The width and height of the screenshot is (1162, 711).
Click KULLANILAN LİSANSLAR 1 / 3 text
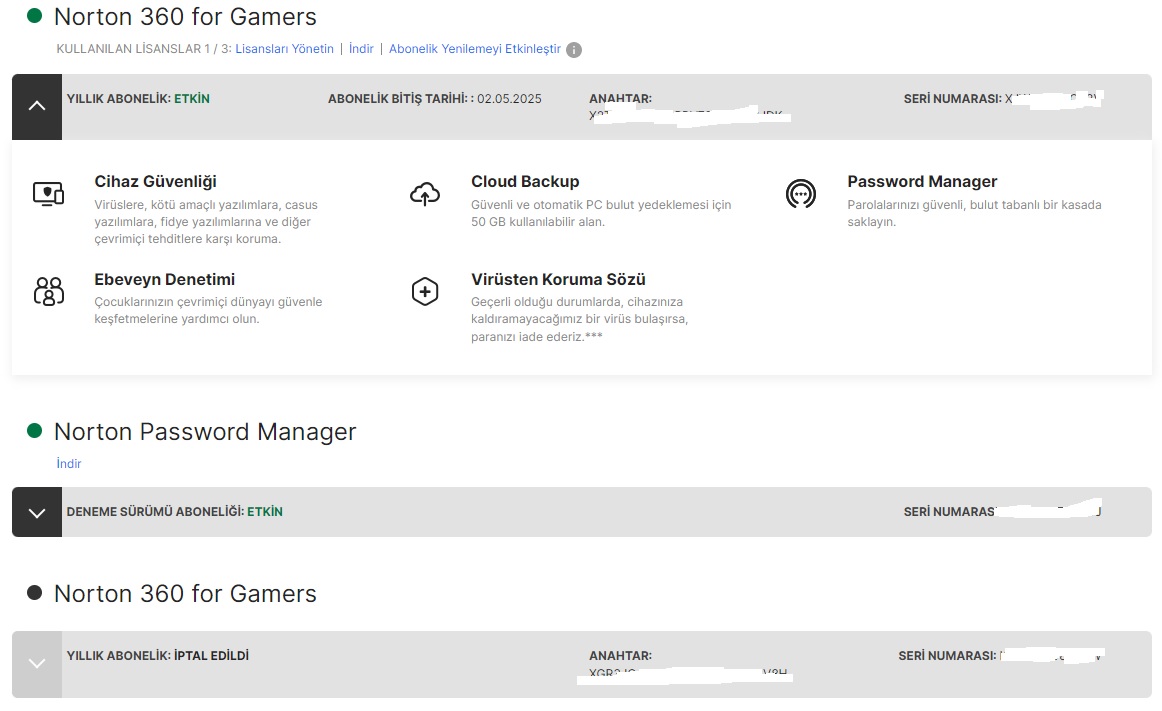tap(145, 49)
